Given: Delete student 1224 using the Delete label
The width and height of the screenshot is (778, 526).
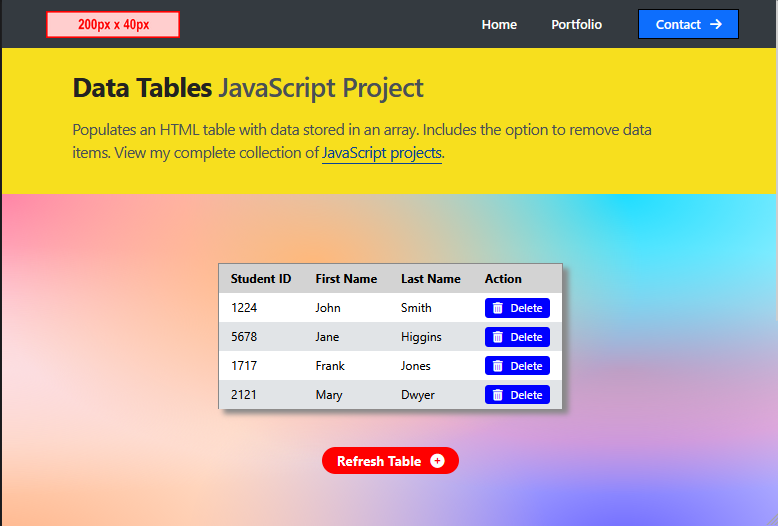Looking at the screenshot, I should tap(526, 308).
